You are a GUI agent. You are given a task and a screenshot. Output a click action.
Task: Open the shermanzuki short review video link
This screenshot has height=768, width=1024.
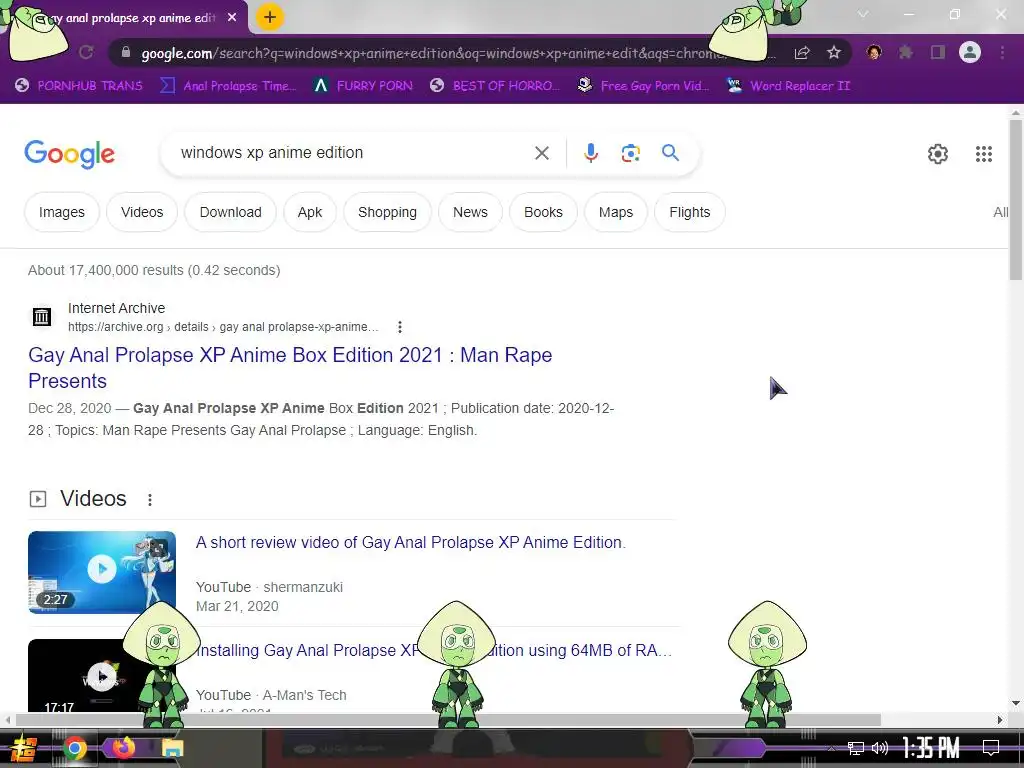click(x=411, y=542)
